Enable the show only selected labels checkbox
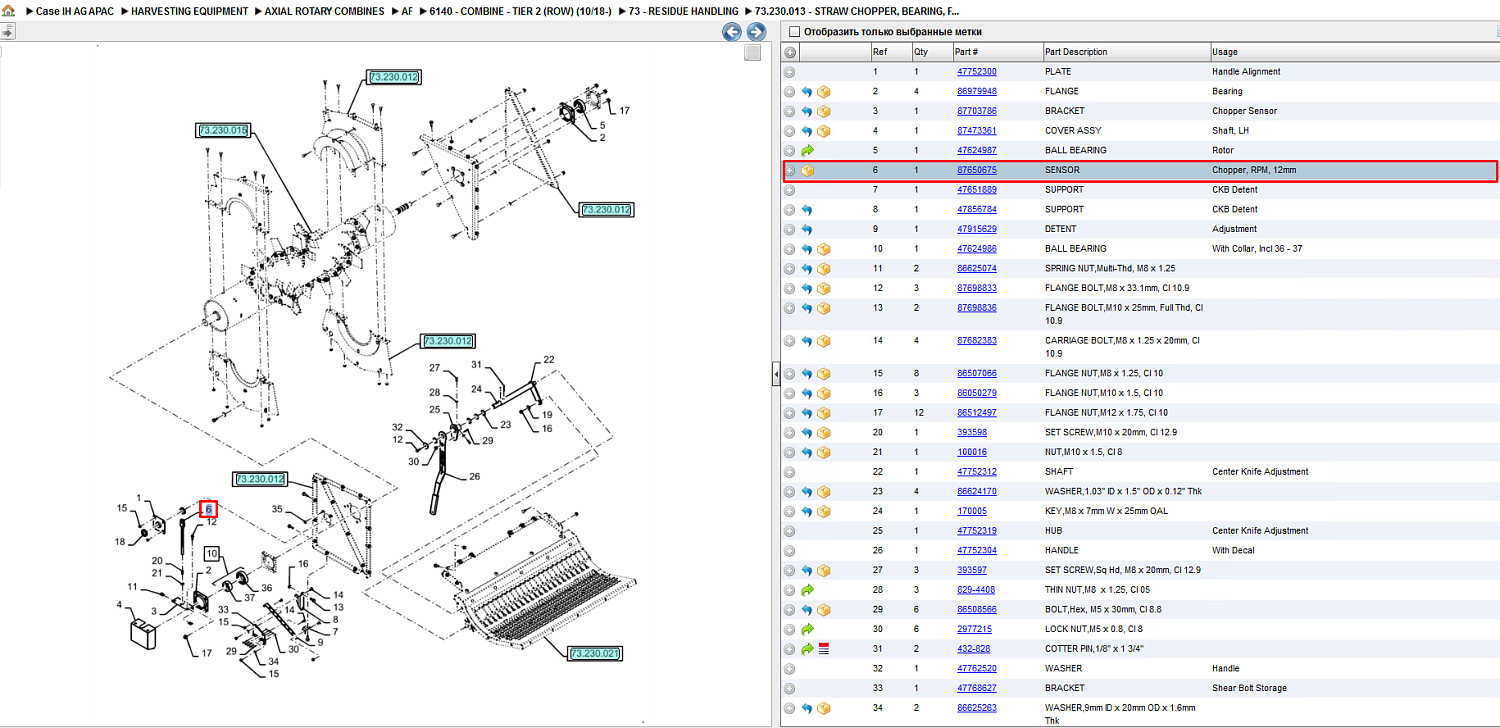Viewport: 1500px width, 728px height. tap(795, 32)
